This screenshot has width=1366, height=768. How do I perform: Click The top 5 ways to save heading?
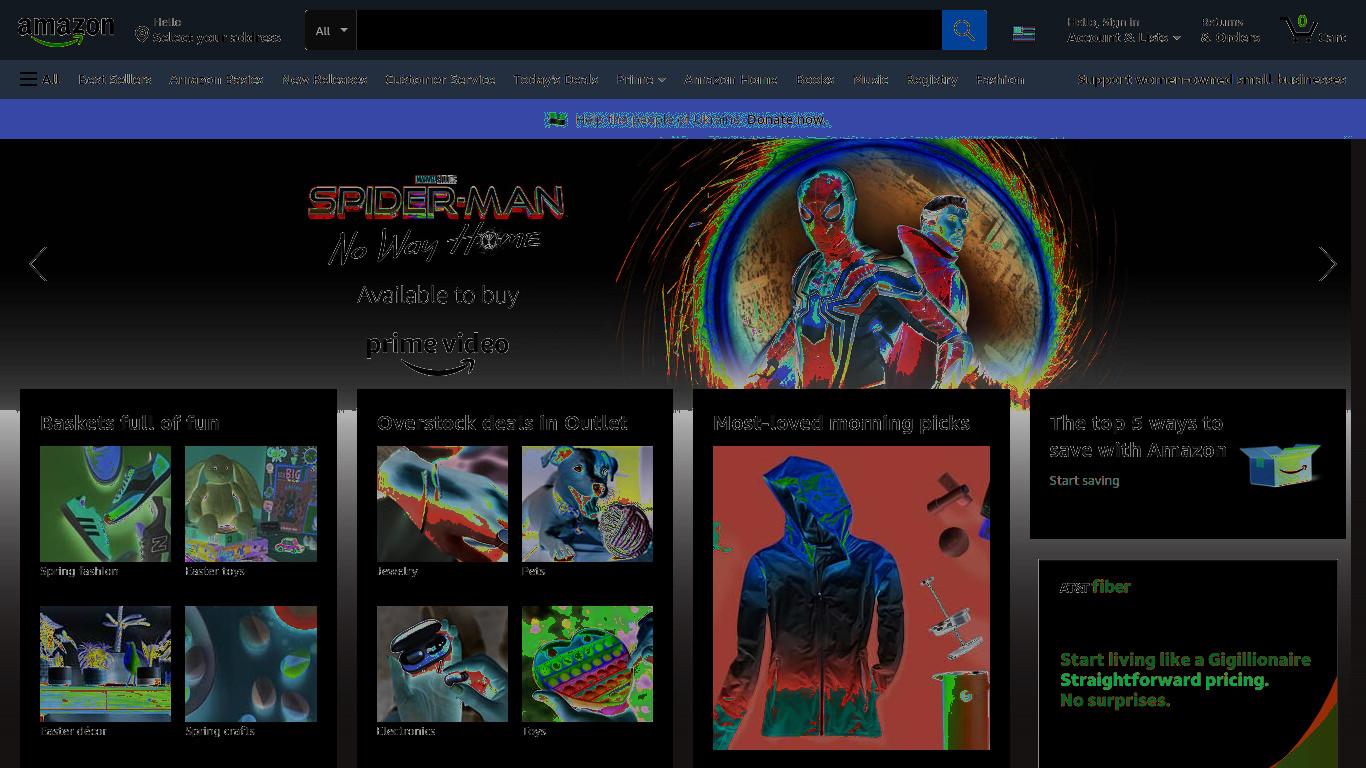point(1138,437)
